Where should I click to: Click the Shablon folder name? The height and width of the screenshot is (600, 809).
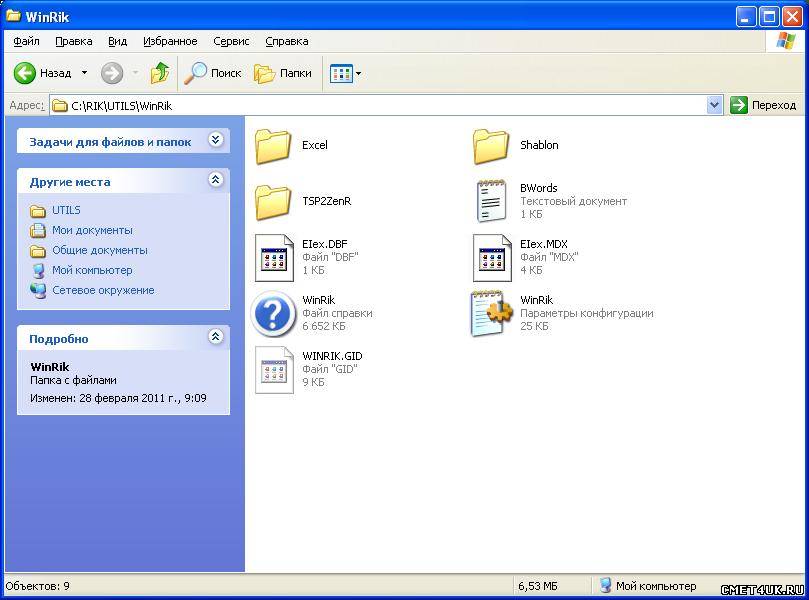(539, 145)
